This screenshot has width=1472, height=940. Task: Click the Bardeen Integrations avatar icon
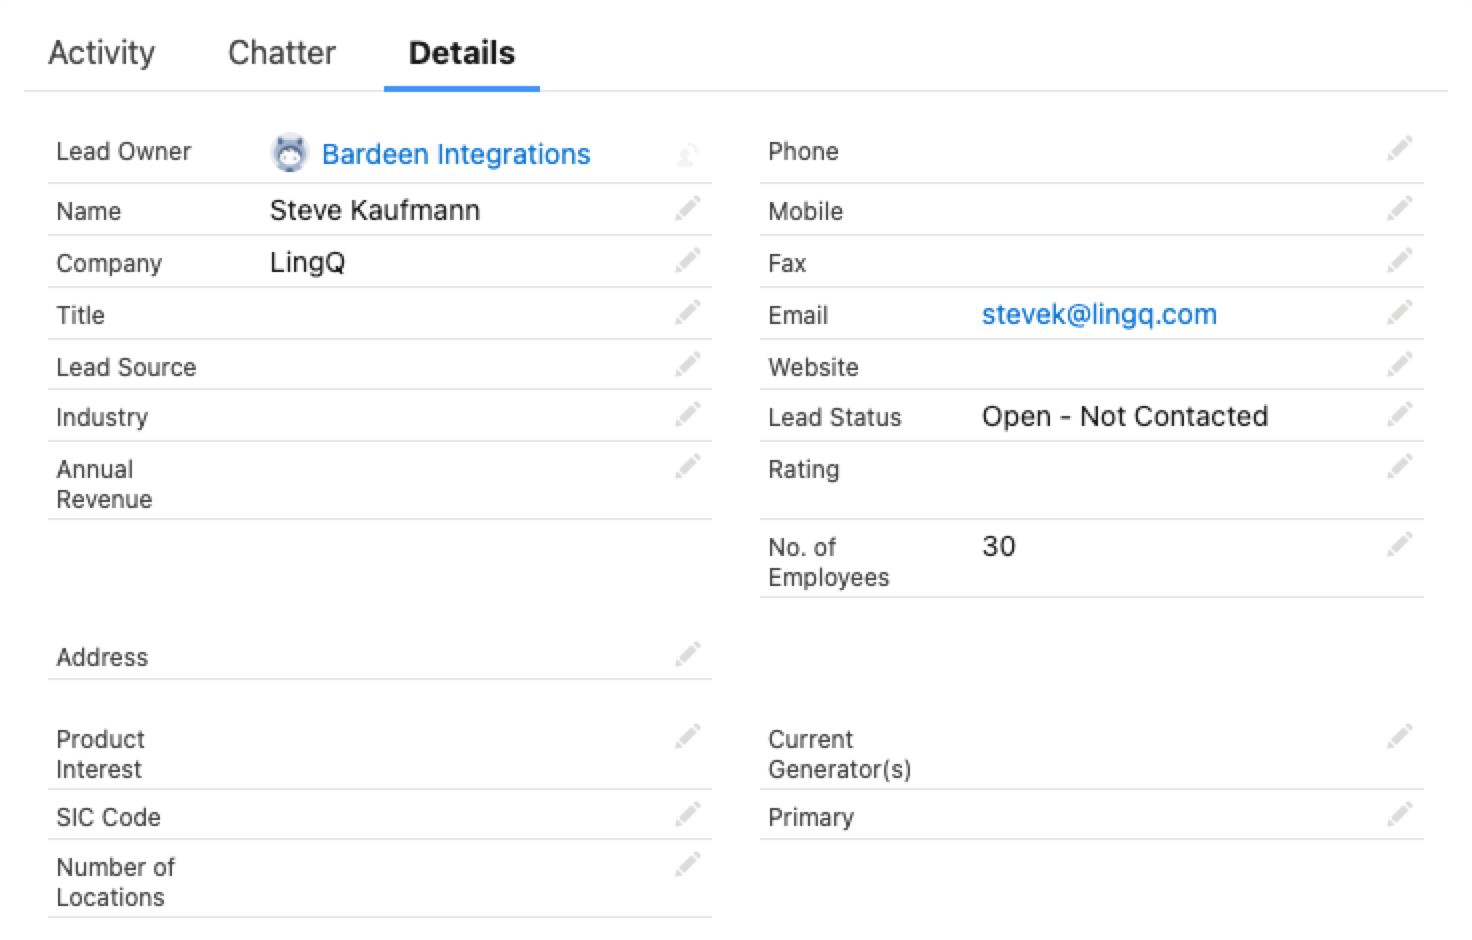(290, 153)
